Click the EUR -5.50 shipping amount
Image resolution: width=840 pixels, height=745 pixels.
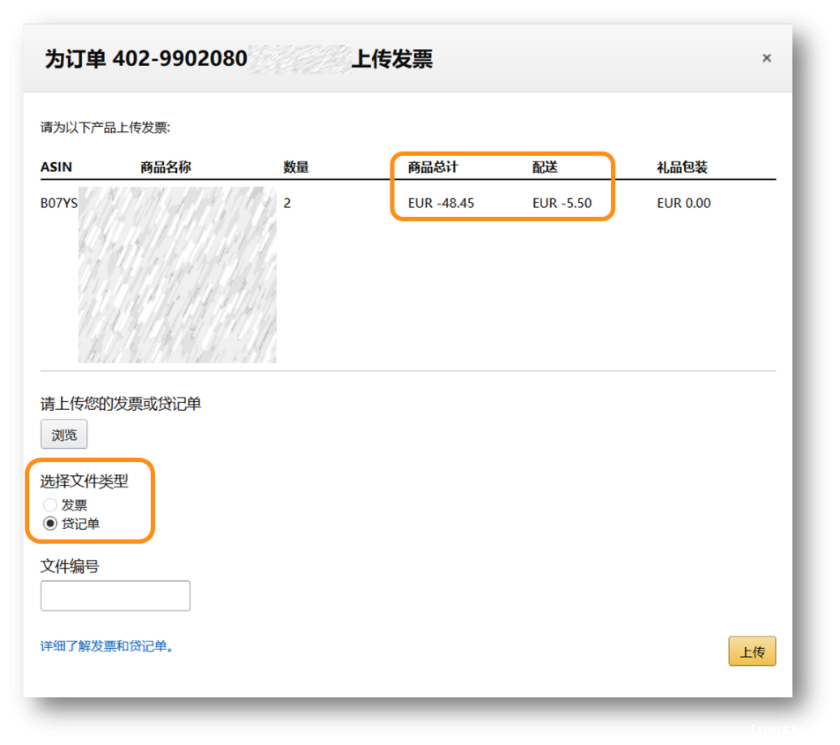click(x=562, y=203)
